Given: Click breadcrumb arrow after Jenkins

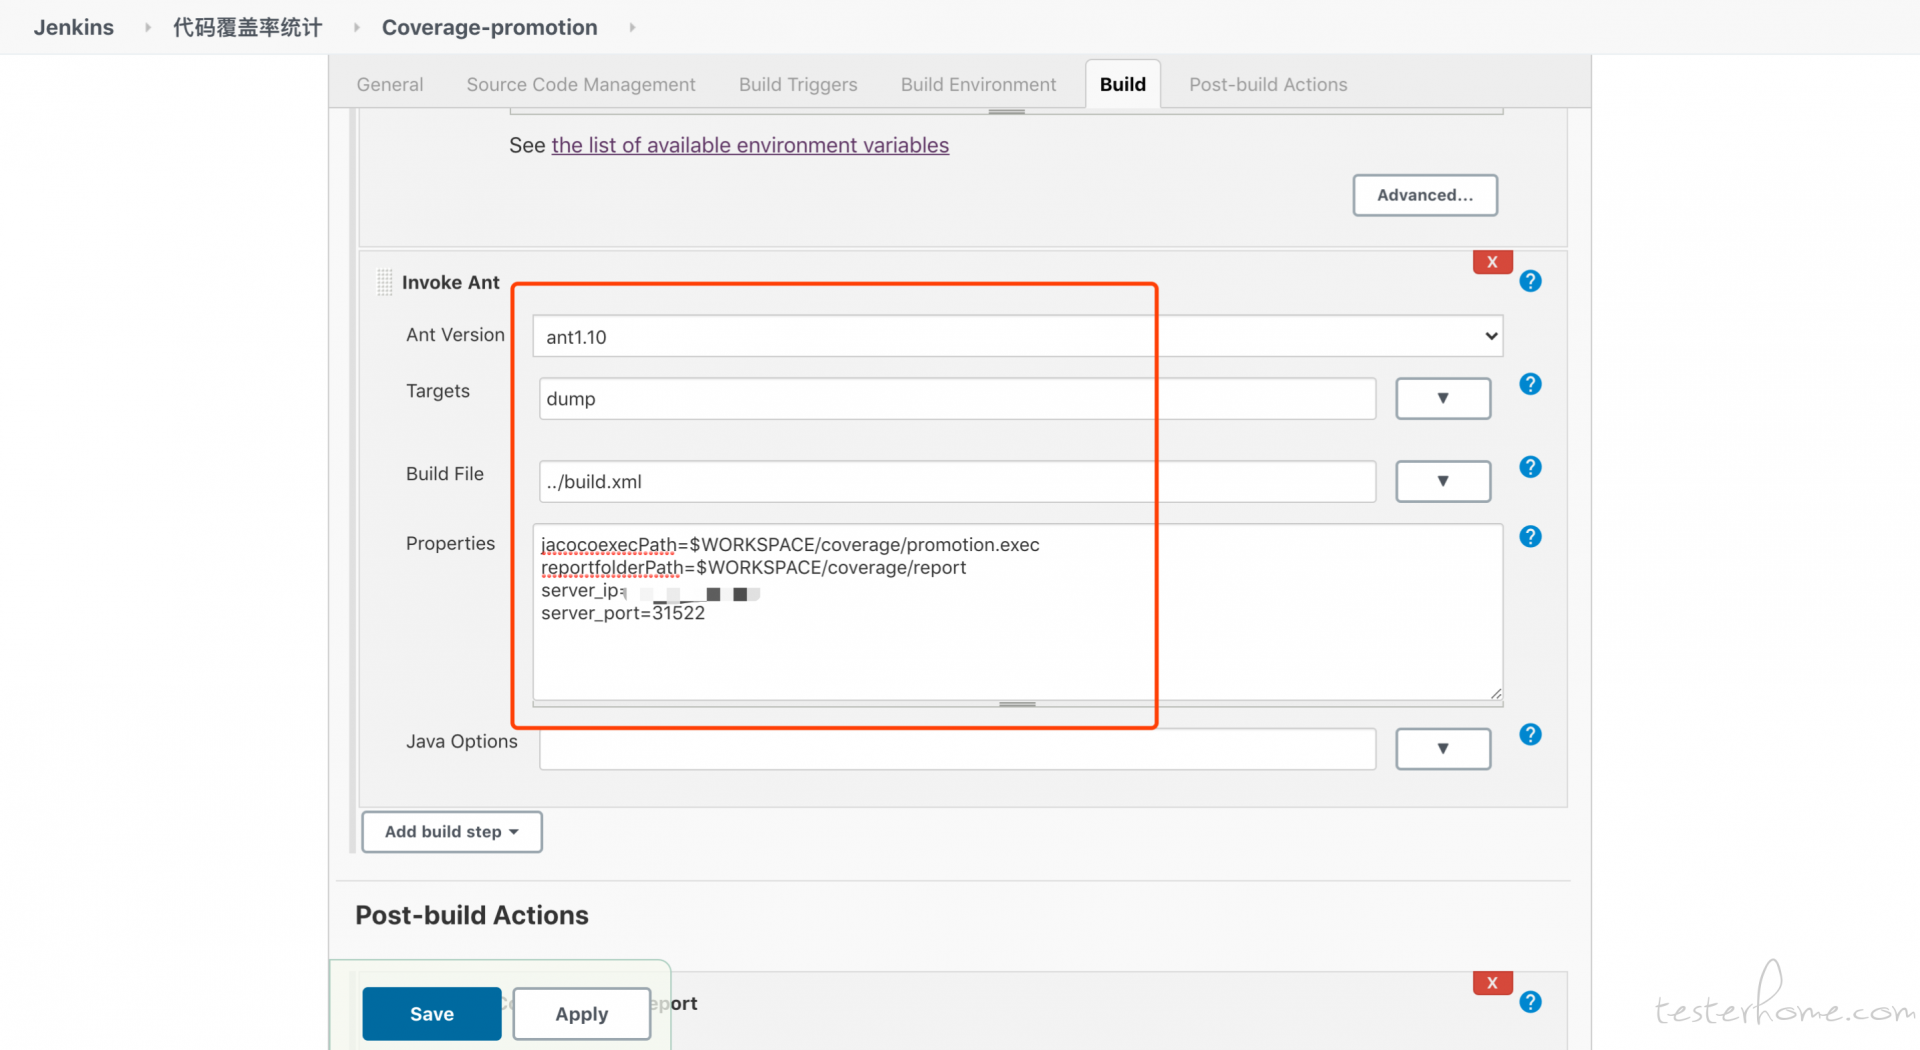Looking at the screenshot, I should 148,27.
